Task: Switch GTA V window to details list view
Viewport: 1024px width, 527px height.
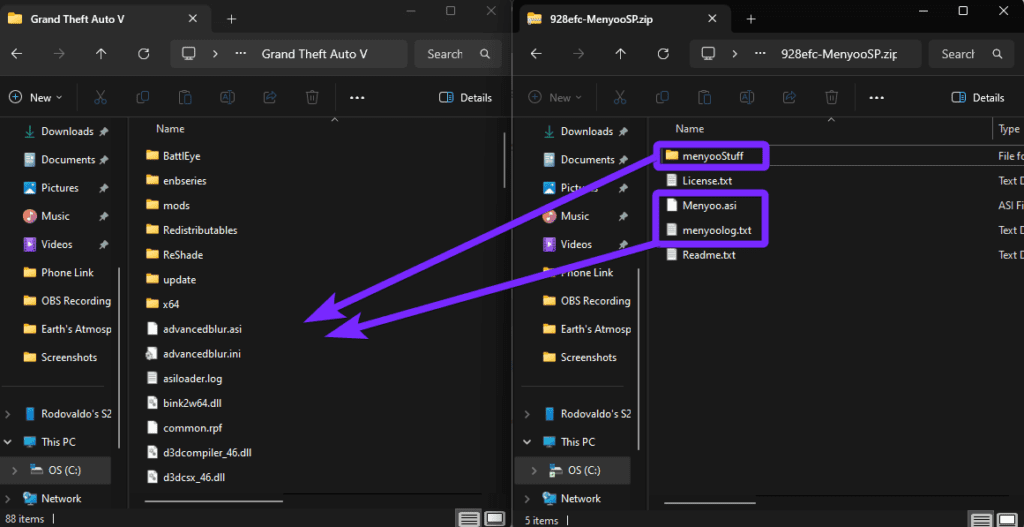Action: click(x=469, y=519)
